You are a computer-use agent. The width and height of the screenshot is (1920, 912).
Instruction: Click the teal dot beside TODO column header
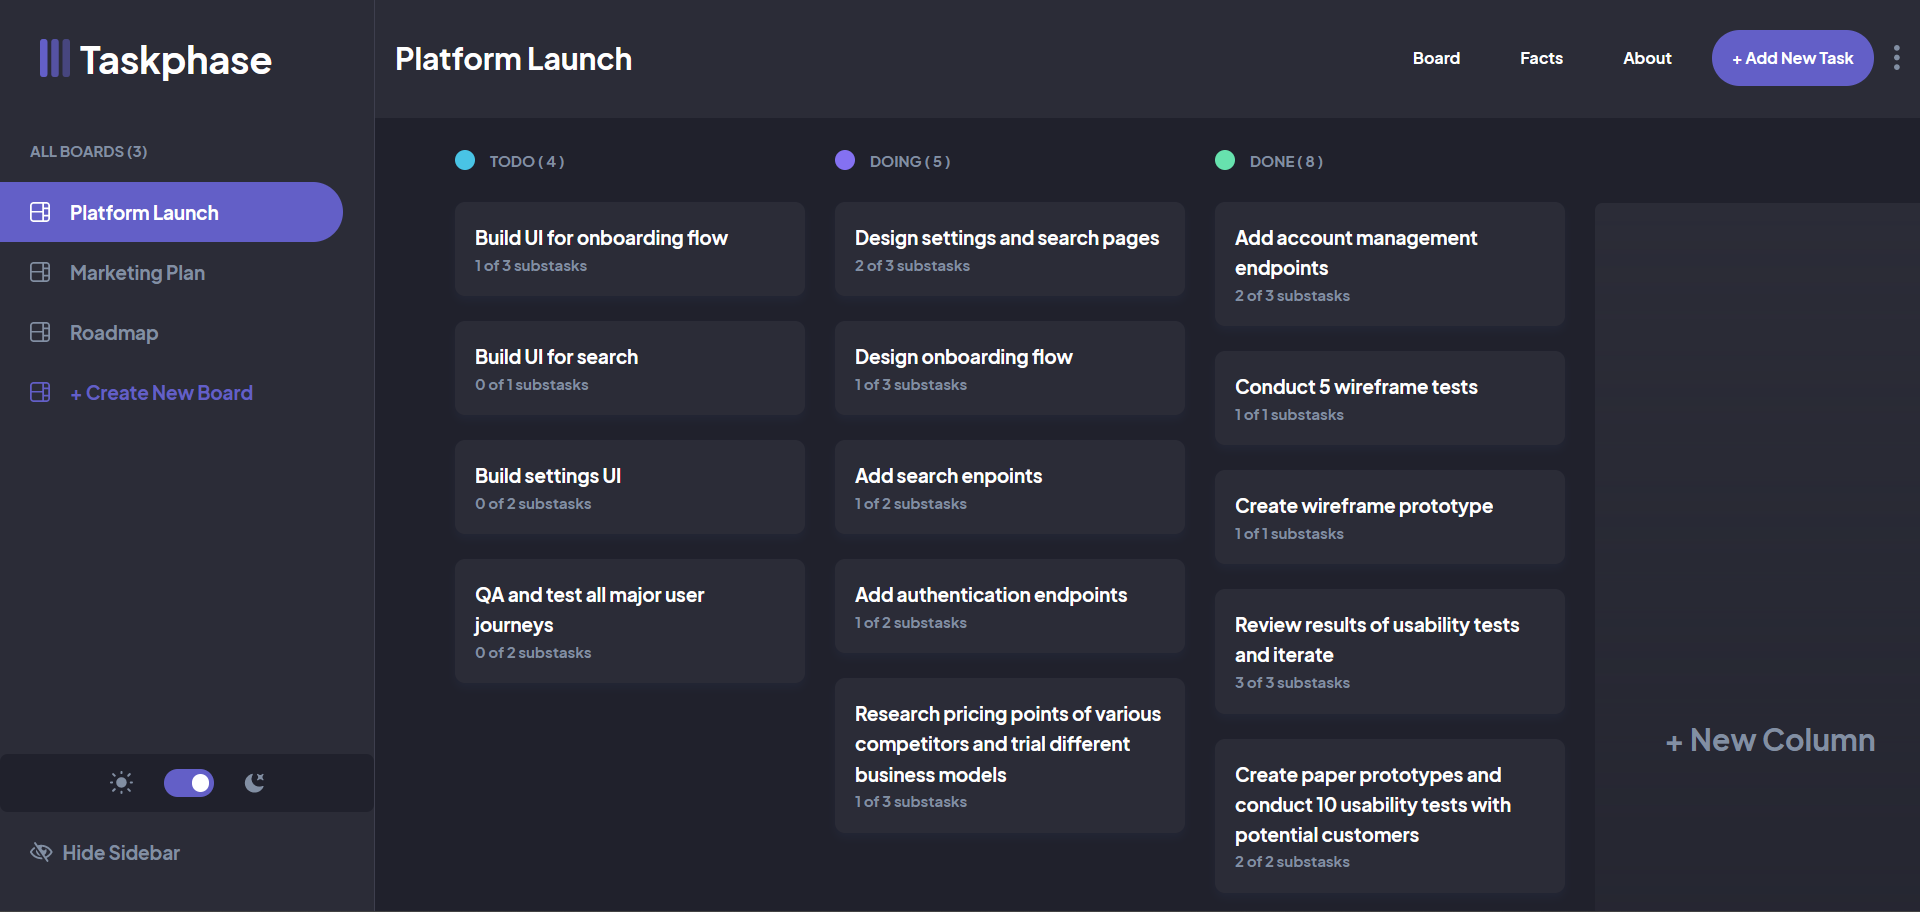click(465, 160)
